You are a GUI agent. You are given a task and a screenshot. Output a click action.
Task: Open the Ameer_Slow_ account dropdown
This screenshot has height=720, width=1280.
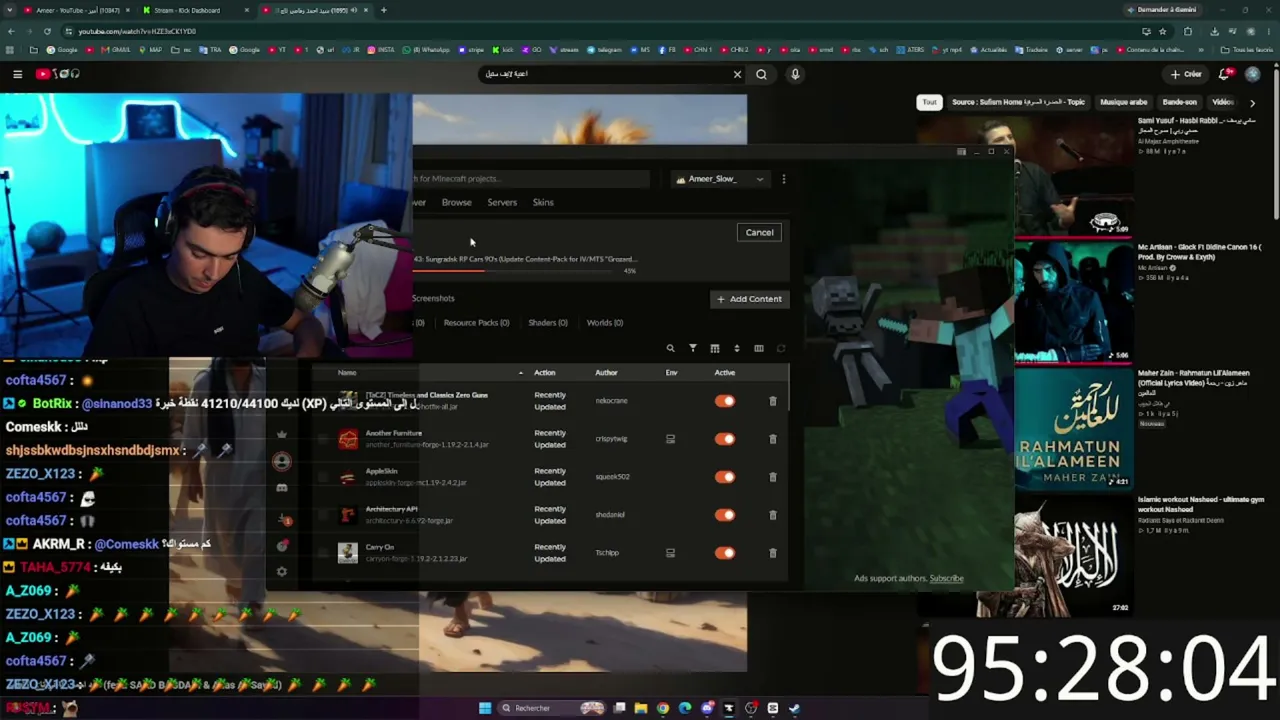720,179
